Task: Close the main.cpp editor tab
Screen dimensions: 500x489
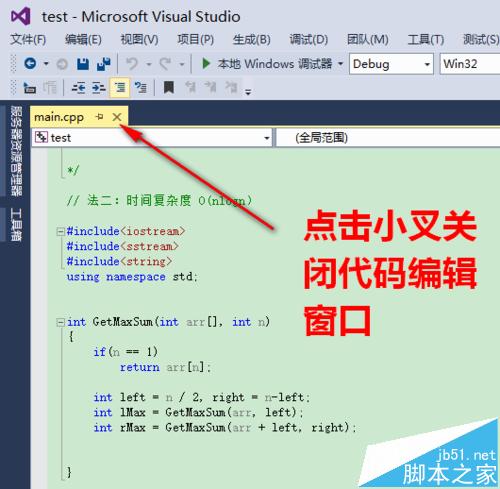Action: tap(117, 117)
